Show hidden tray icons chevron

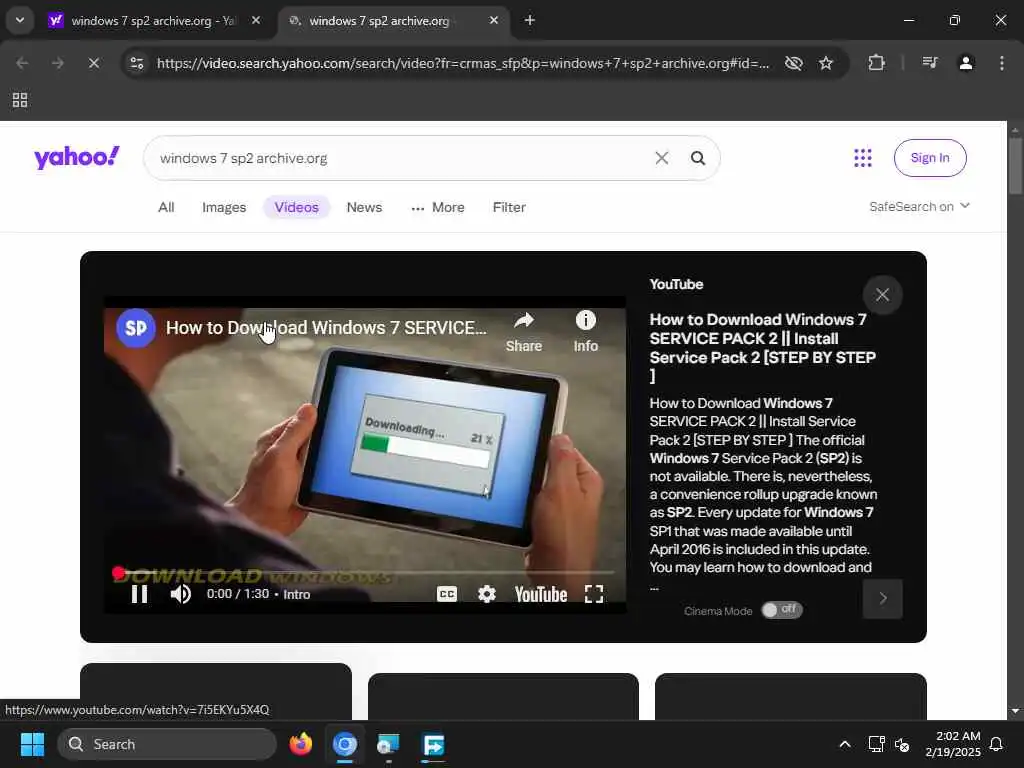[x=844, y=744]
